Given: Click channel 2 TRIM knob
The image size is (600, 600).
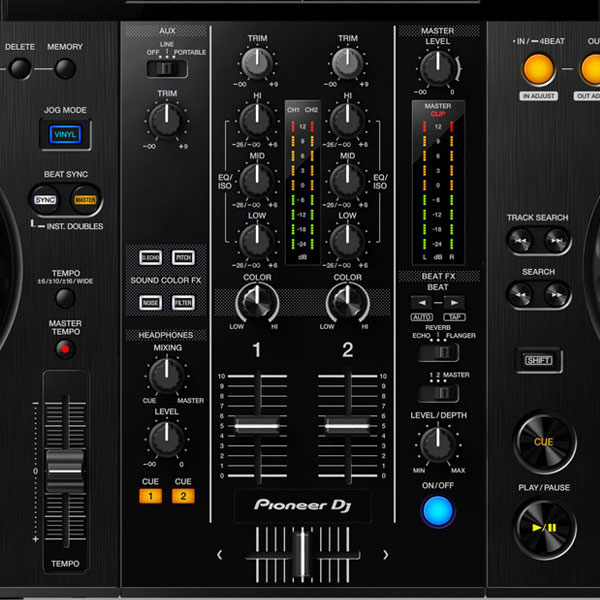Looking at the screenshot, I should (x=347, y=64).
